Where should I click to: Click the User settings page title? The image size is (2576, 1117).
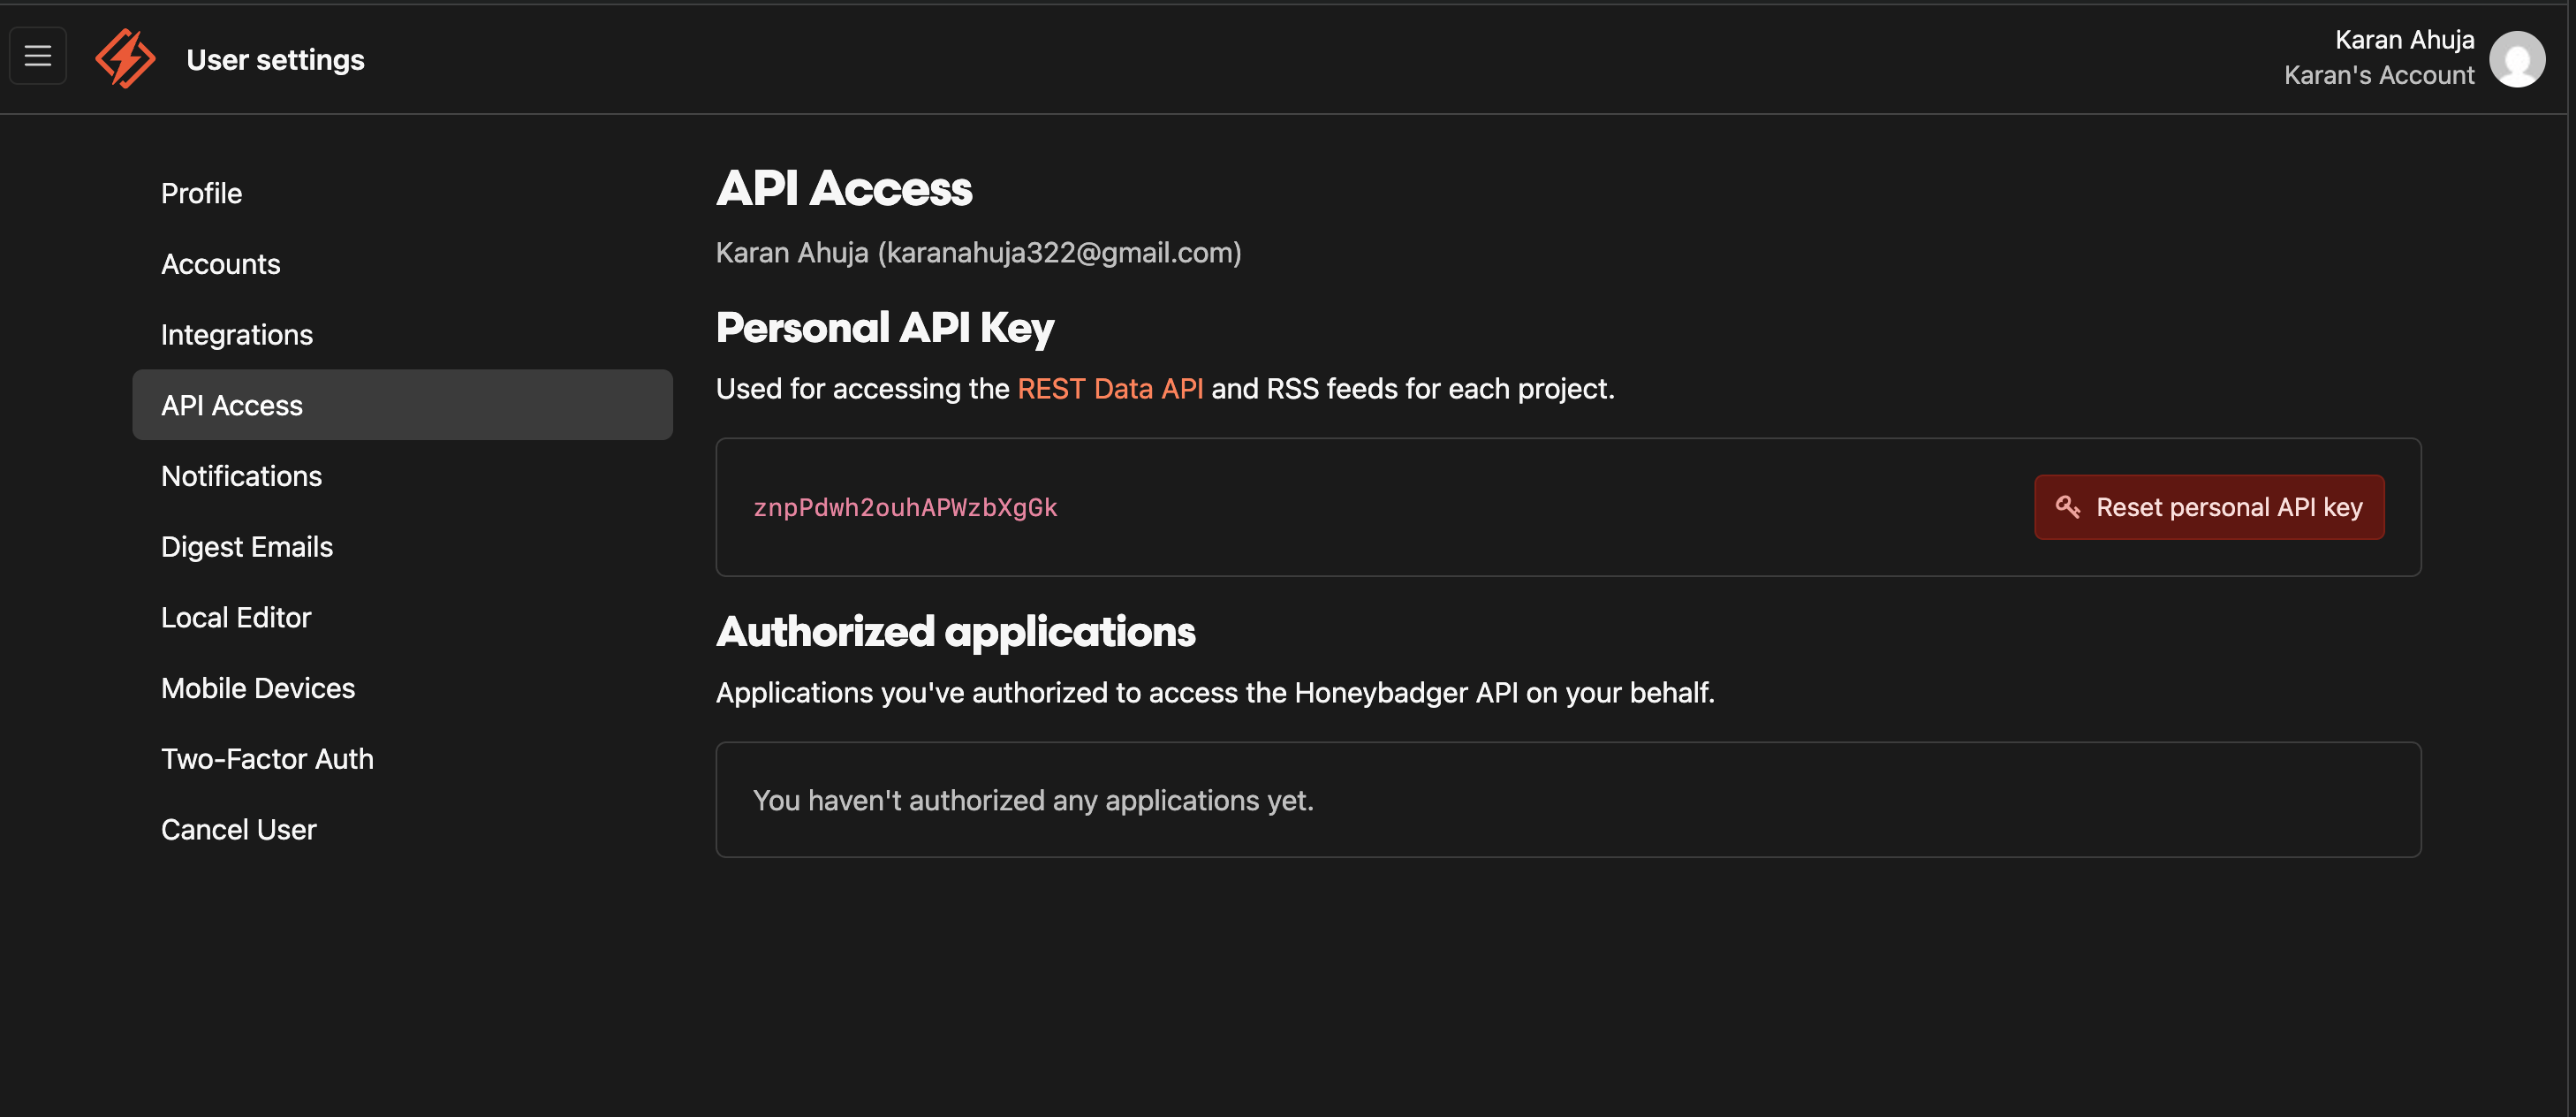coord(275,60)
